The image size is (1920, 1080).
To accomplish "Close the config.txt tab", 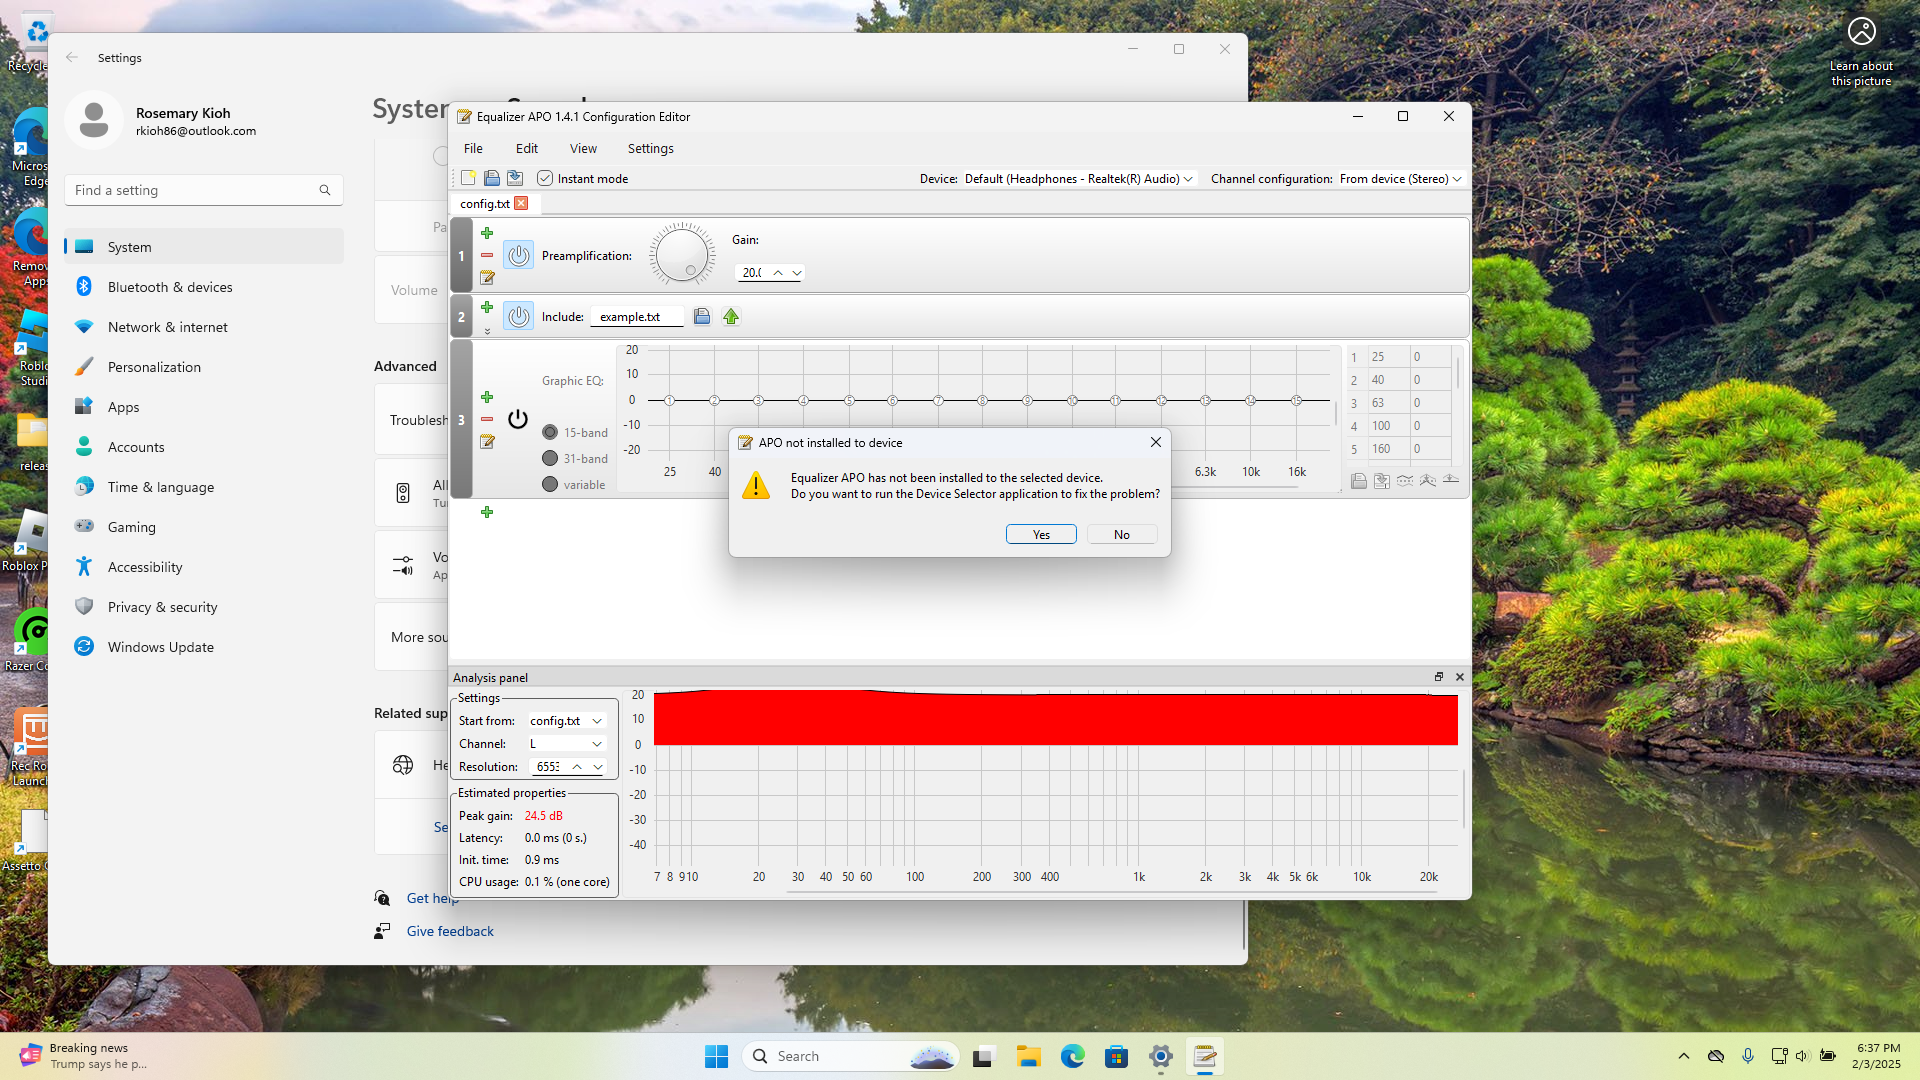I will point(521,203).
